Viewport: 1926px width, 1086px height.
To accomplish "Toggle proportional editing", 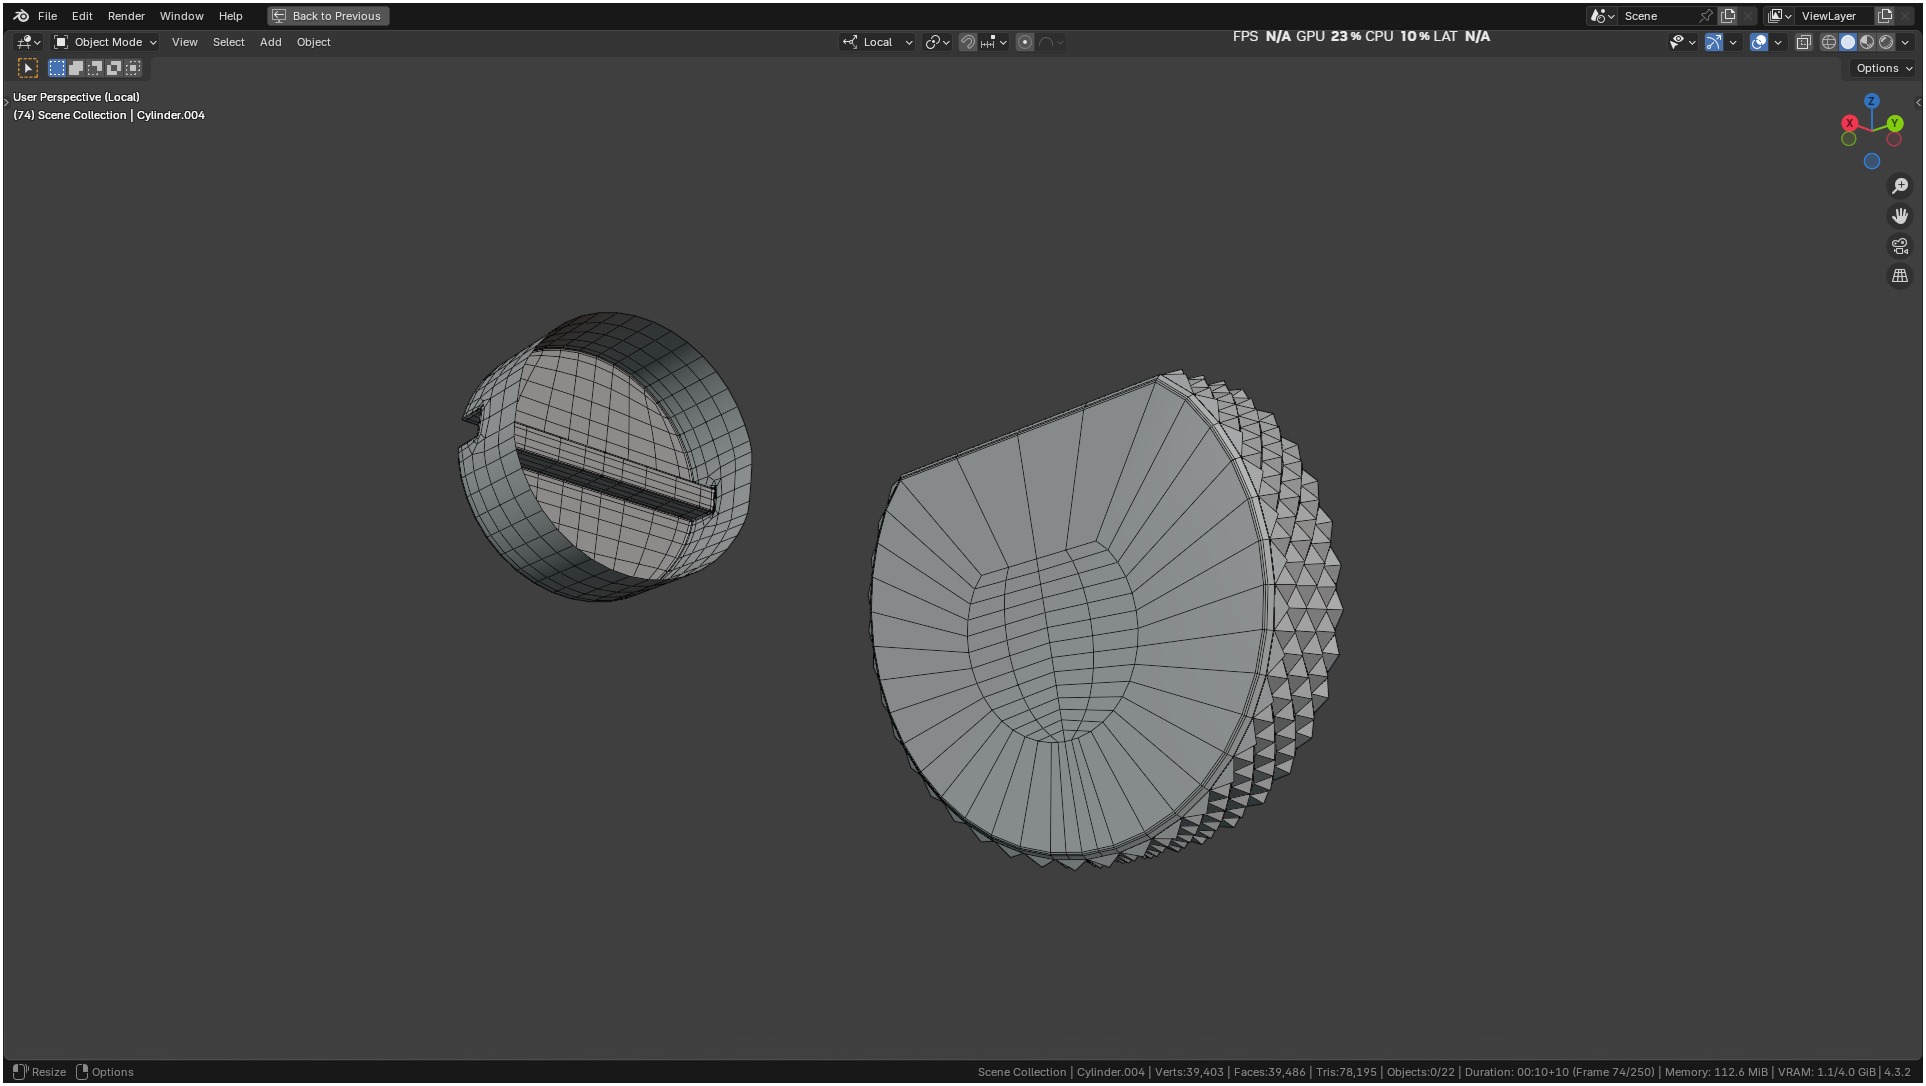I will coord(1024,42).
